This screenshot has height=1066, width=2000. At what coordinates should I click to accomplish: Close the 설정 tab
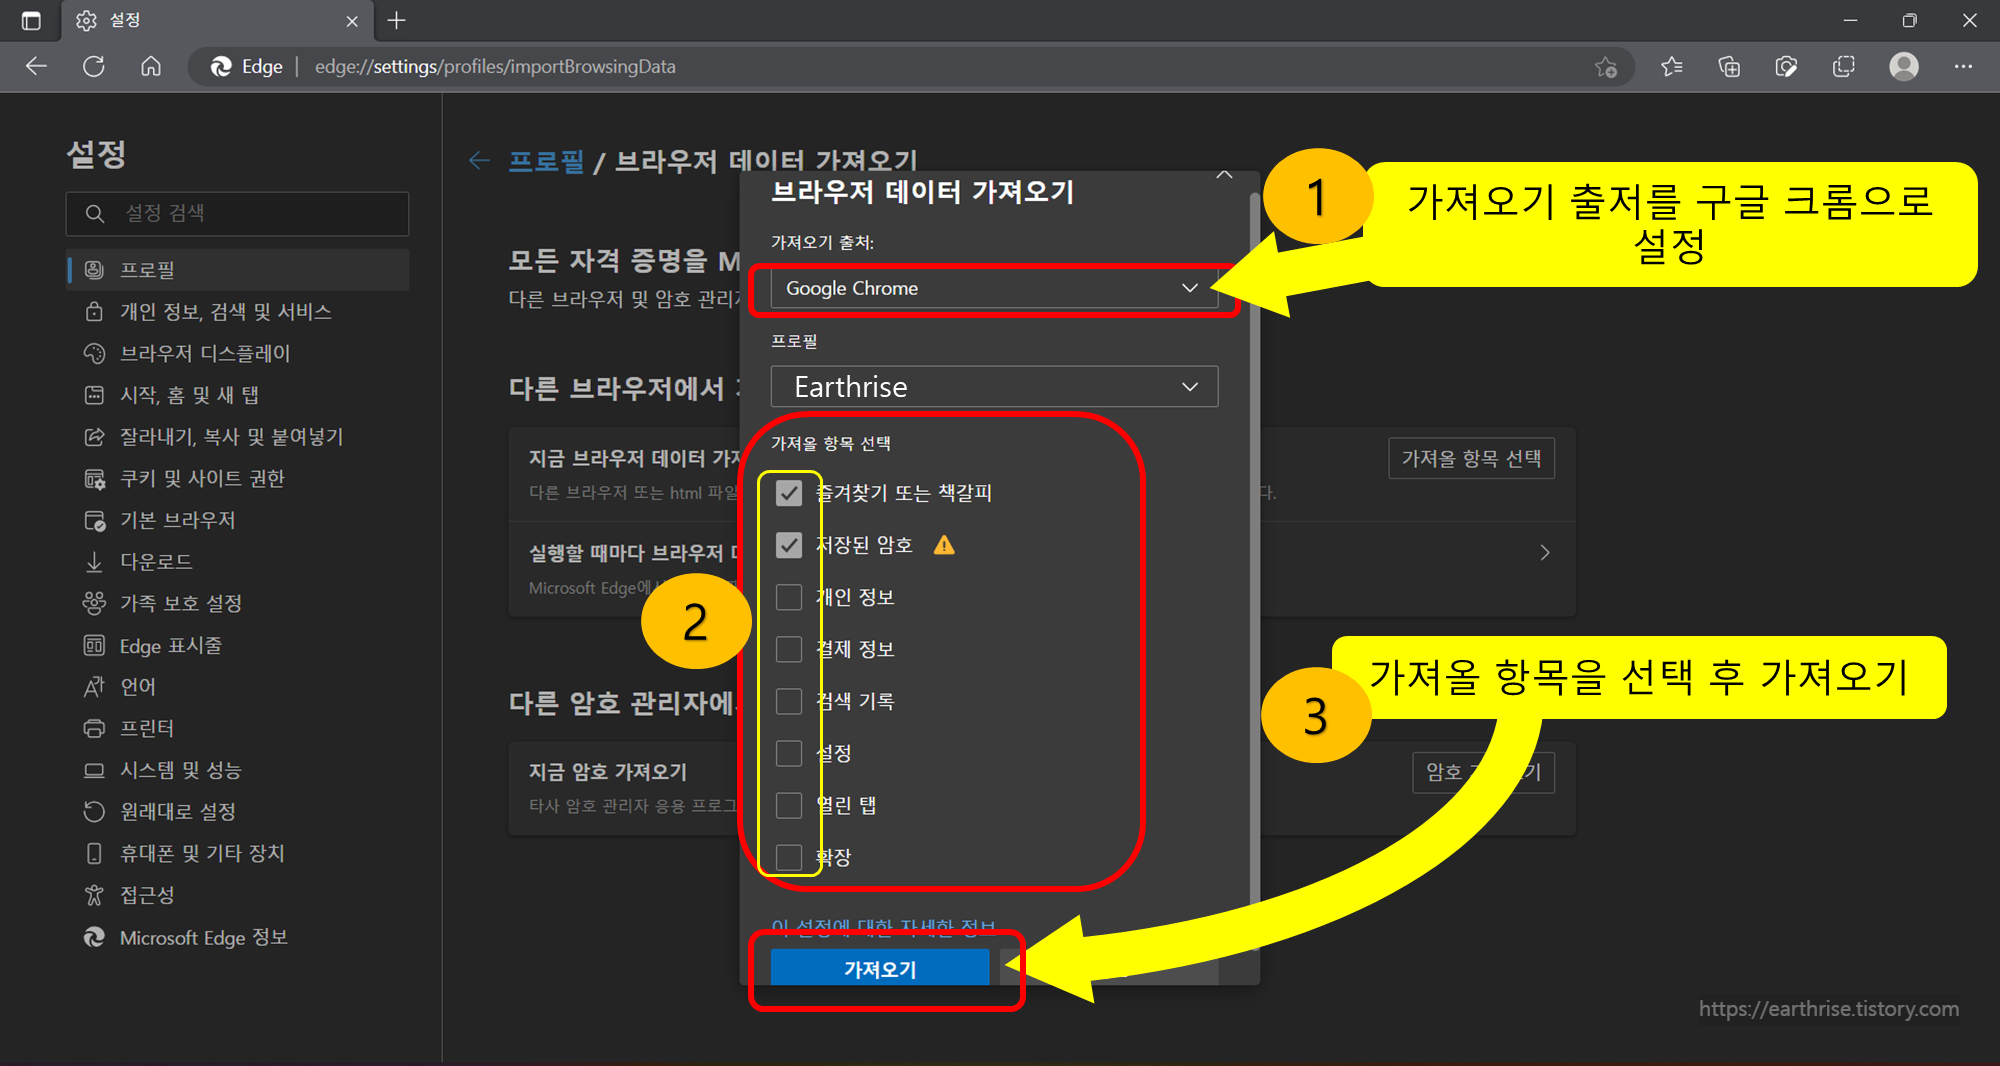click(x=352, y=20)
